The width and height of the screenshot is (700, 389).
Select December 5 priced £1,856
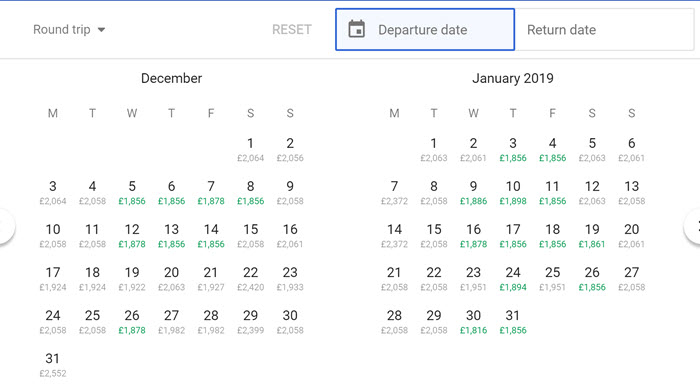pos(132,192)
